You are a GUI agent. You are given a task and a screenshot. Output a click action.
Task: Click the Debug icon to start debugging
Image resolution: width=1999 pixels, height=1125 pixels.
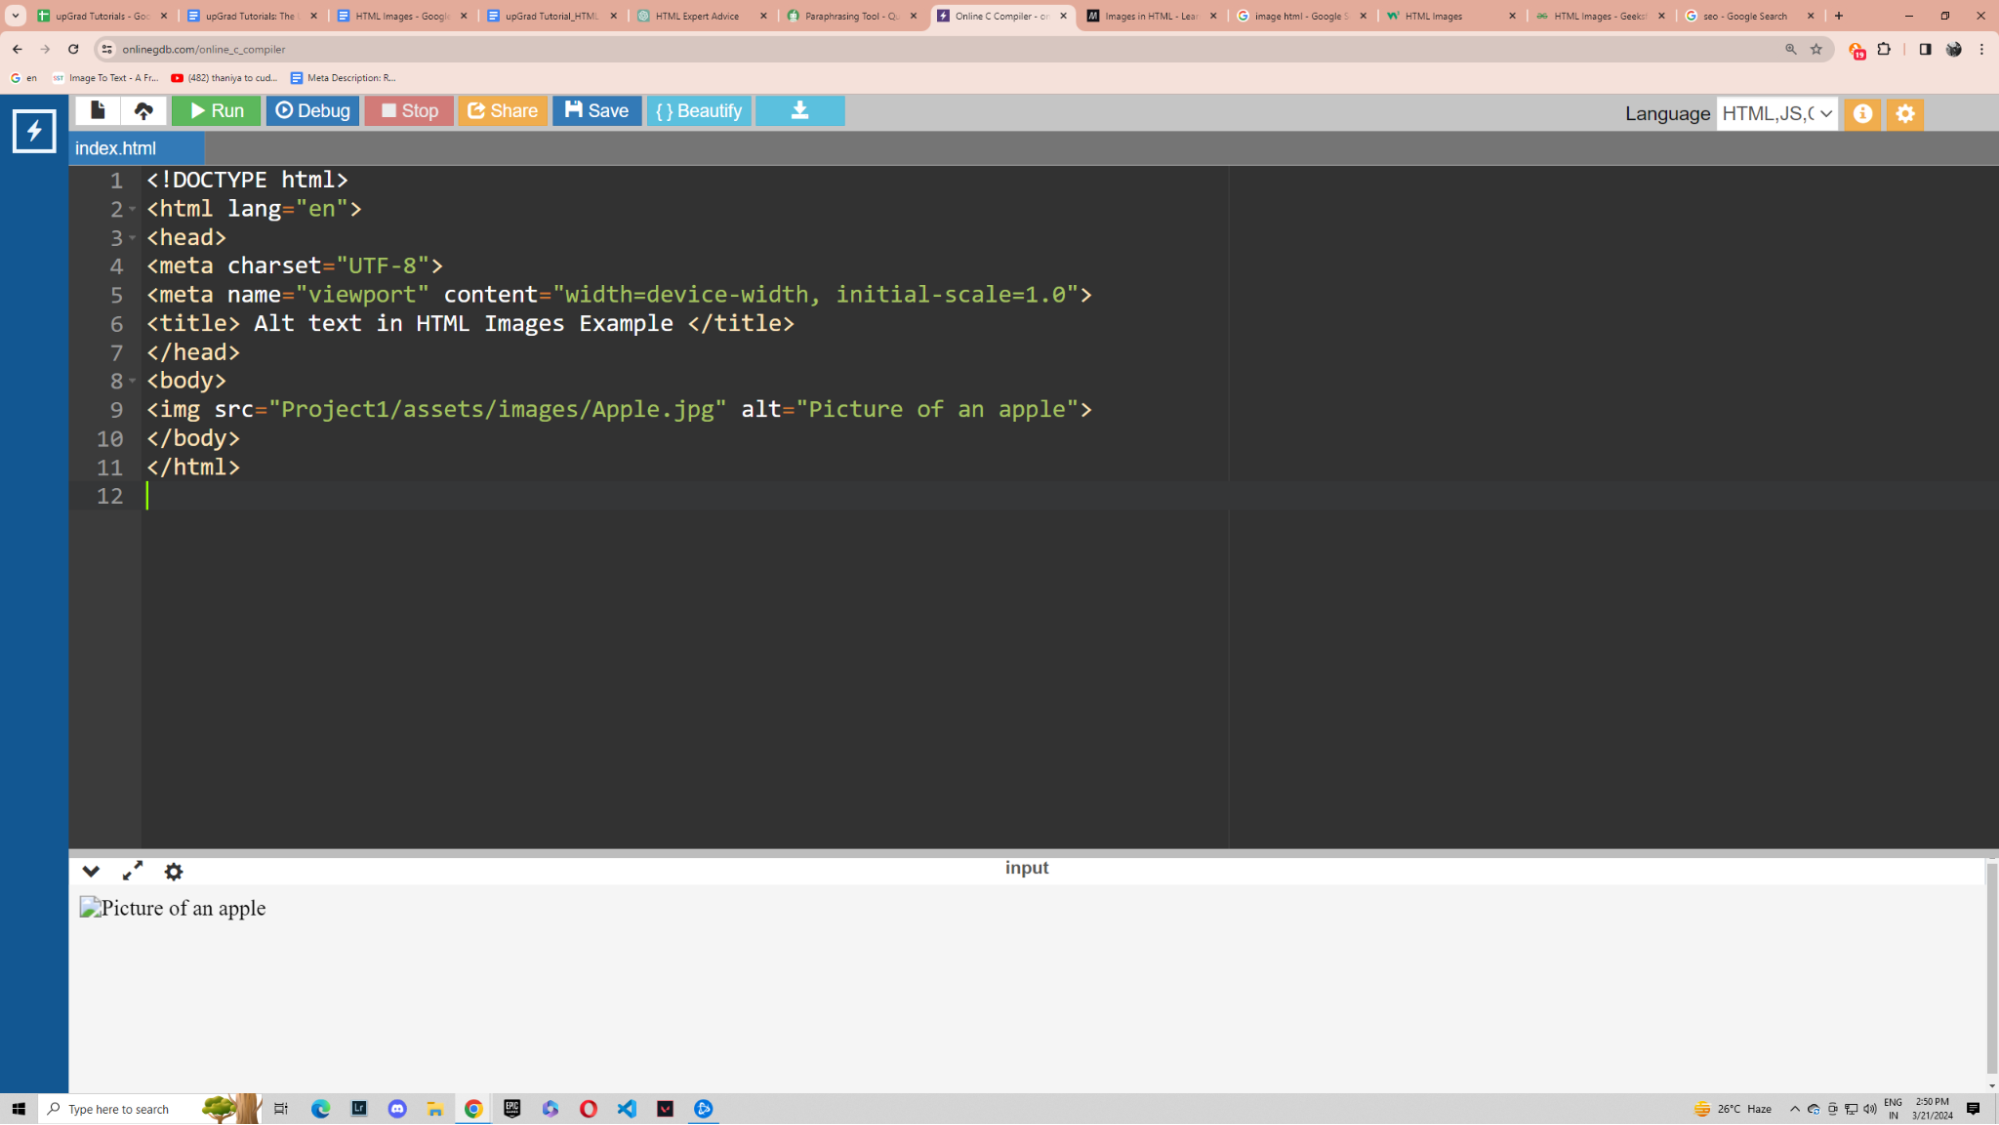pyautogui.click(x=312, y=110)
